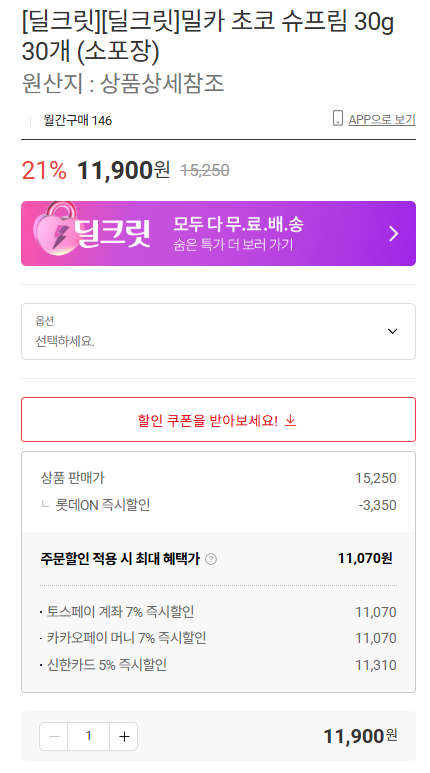Click the 롯데ON 즉시할인 line

click(218, 505)
